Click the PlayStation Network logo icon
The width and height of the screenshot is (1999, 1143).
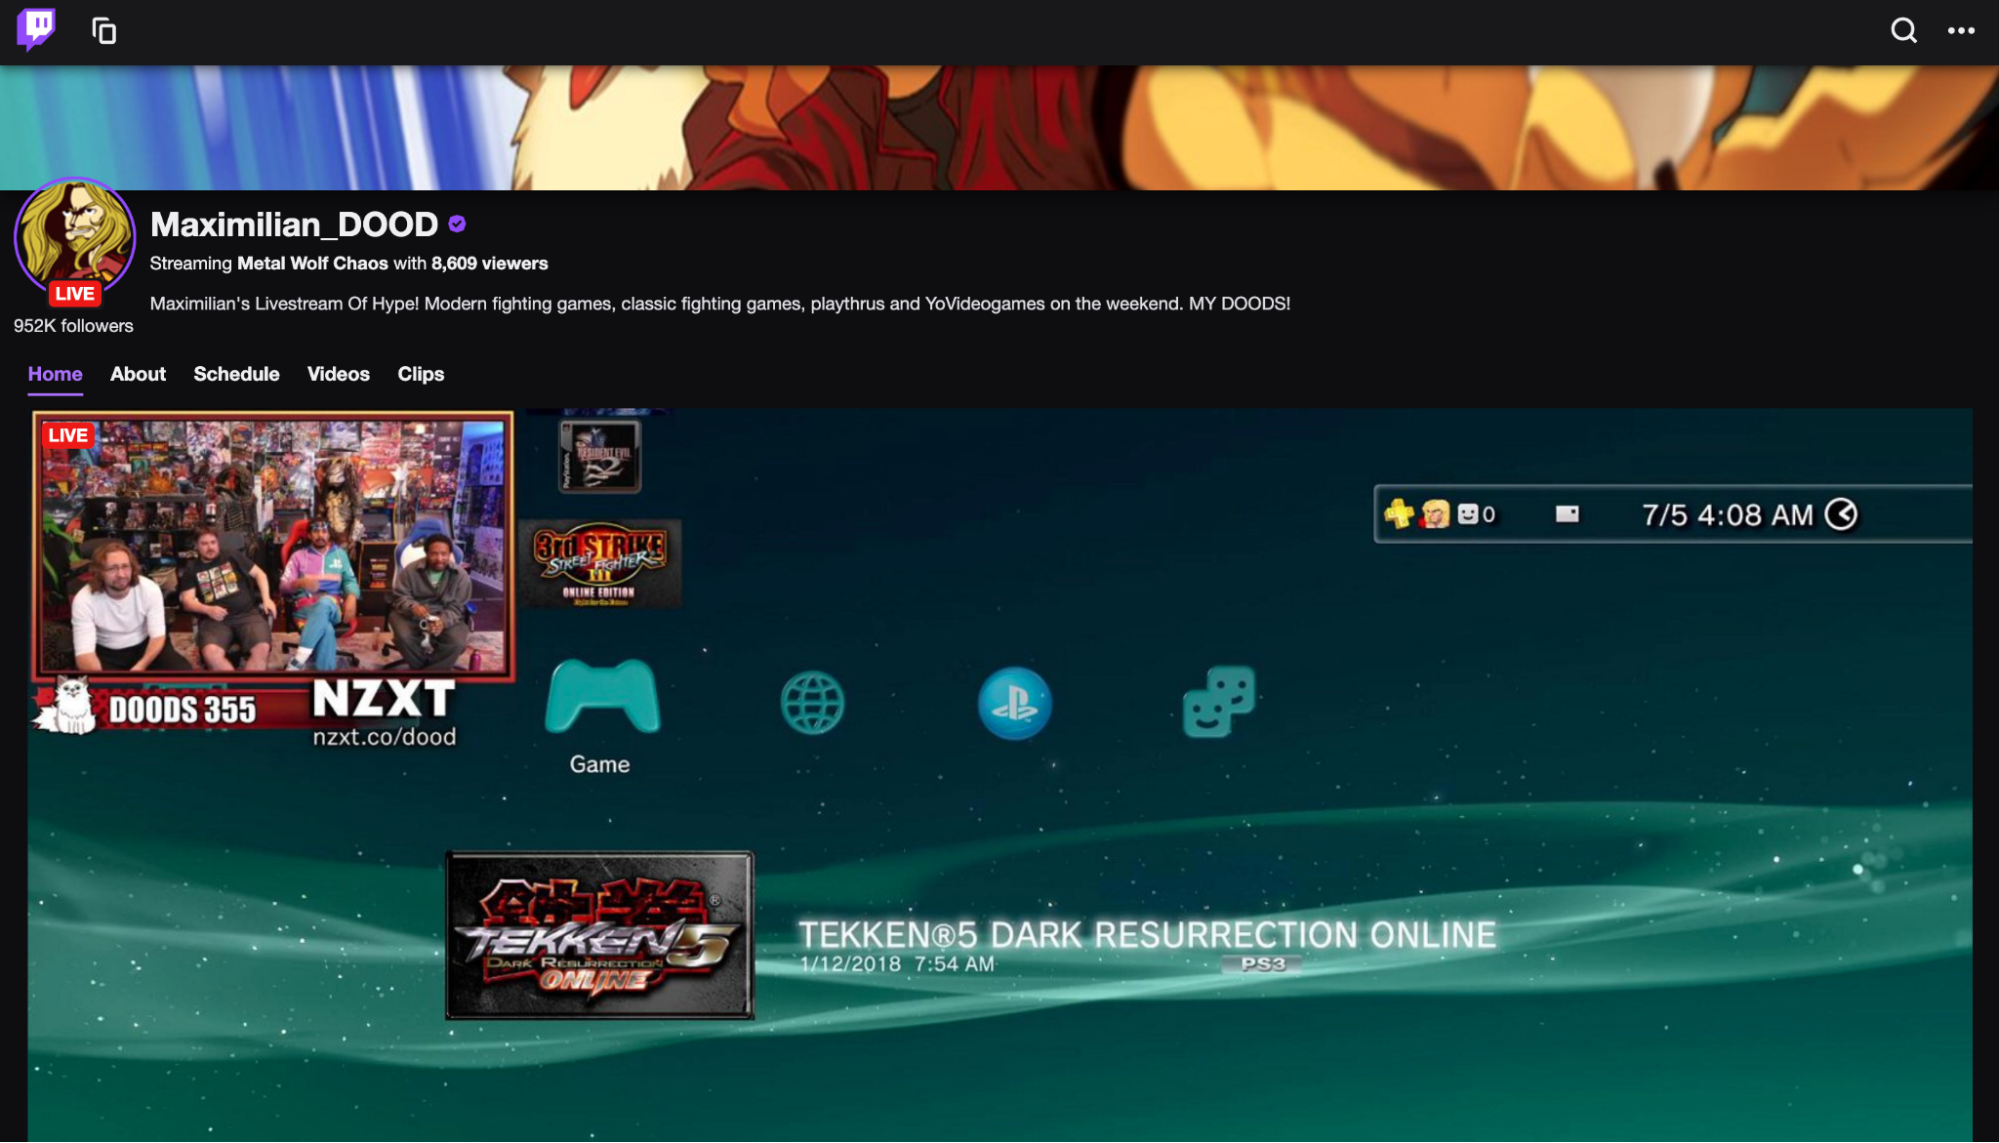coord(1014,703)
